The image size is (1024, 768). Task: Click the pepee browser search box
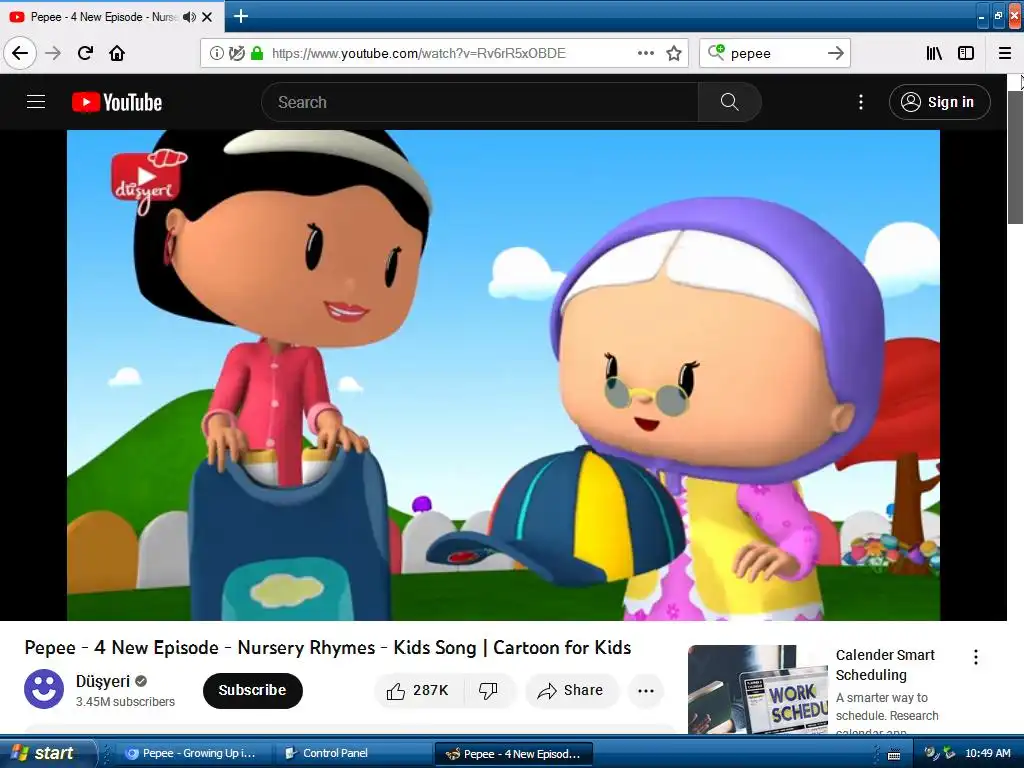coord(774,53)
